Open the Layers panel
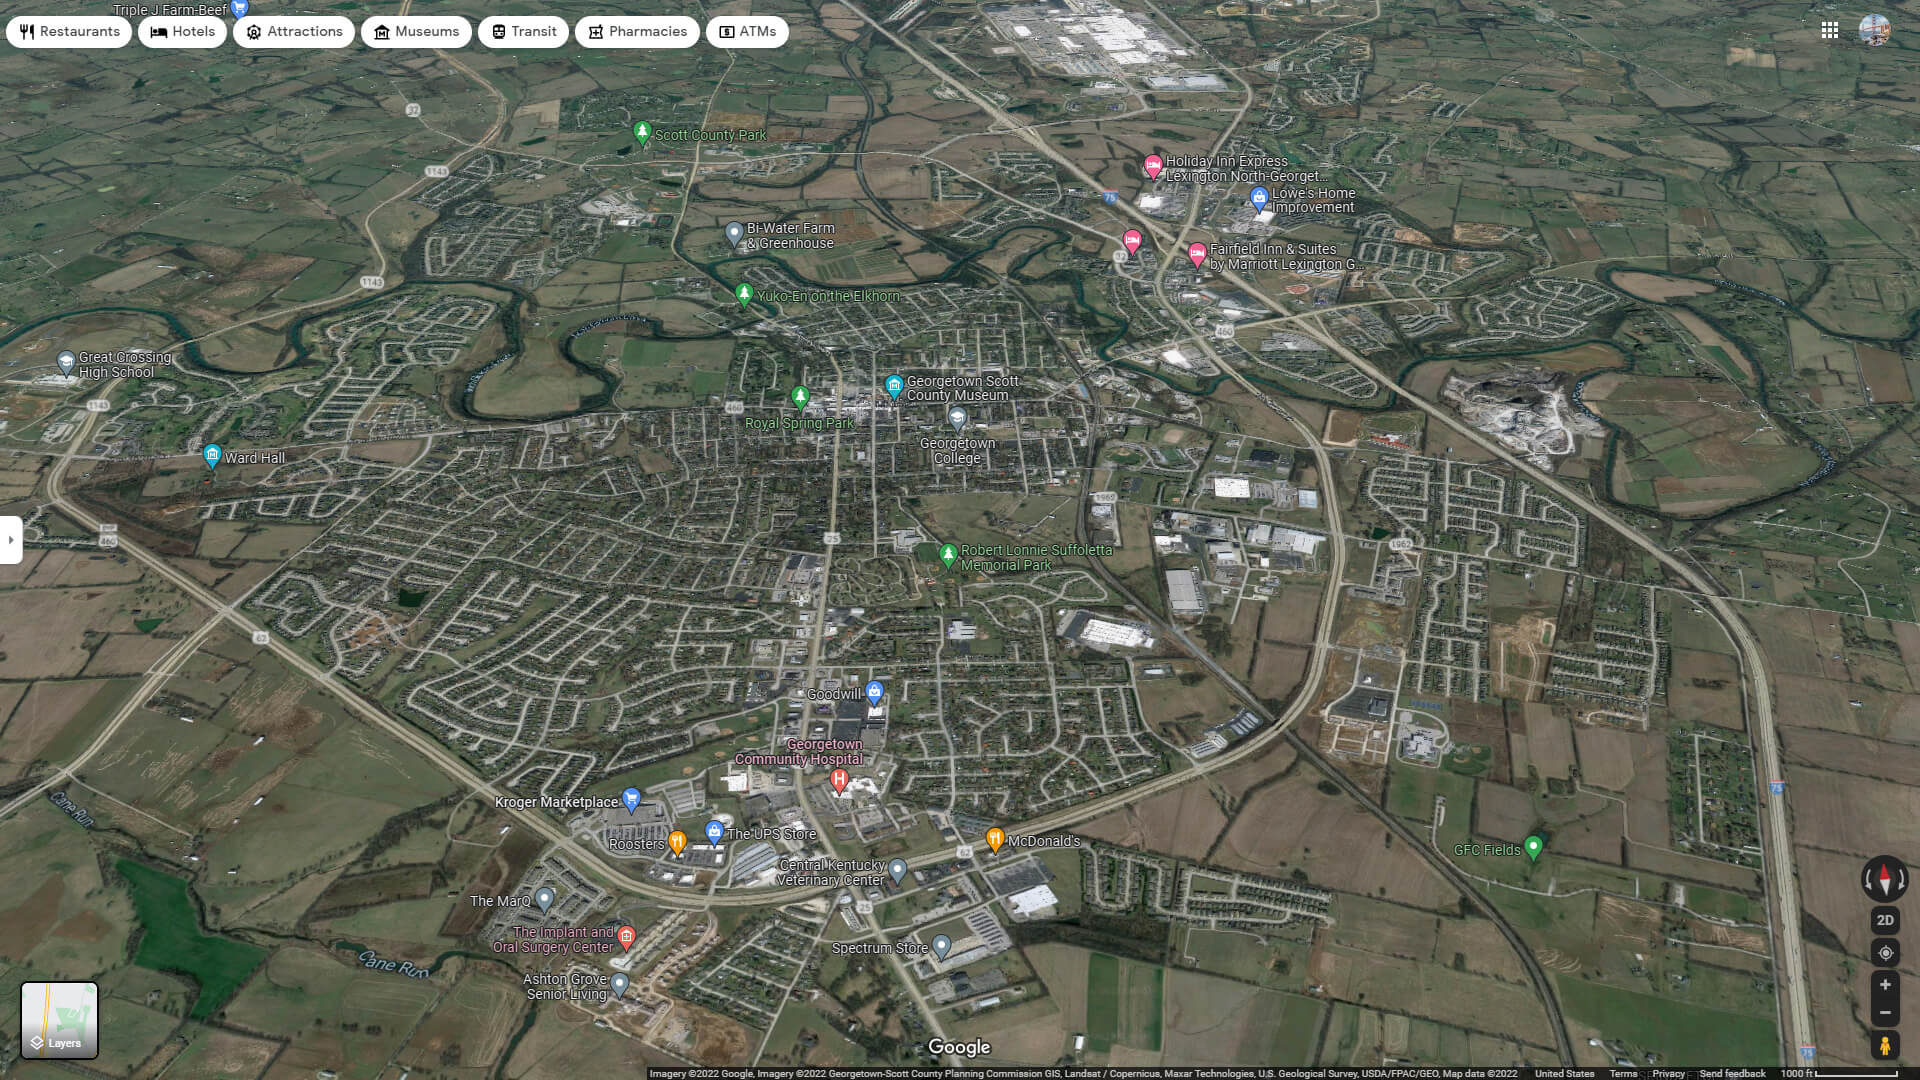The image size is (1920, 1080). coord(60,1020)
